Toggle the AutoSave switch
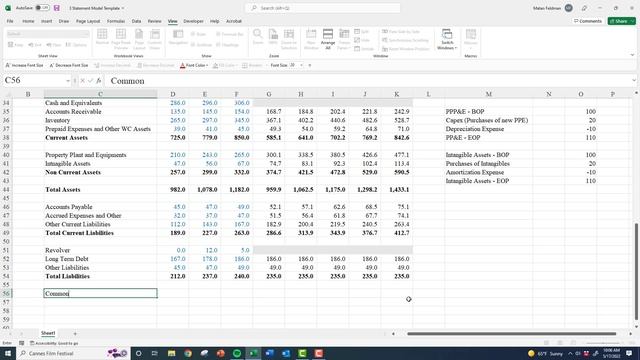The image size is (640, 360). point(42,8)
